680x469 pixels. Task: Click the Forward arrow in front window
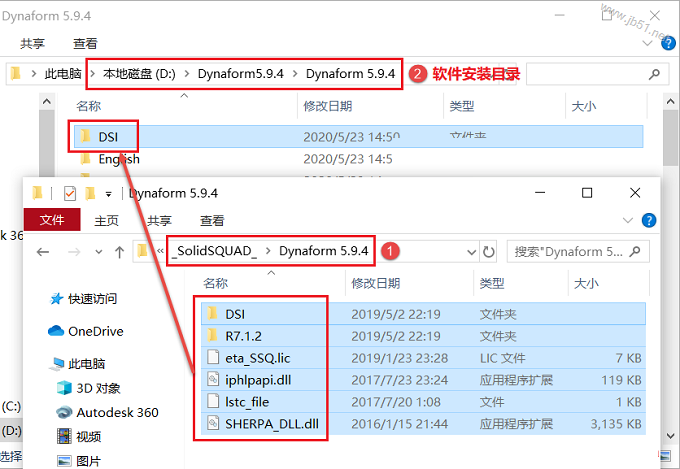(x=74, y=252)
